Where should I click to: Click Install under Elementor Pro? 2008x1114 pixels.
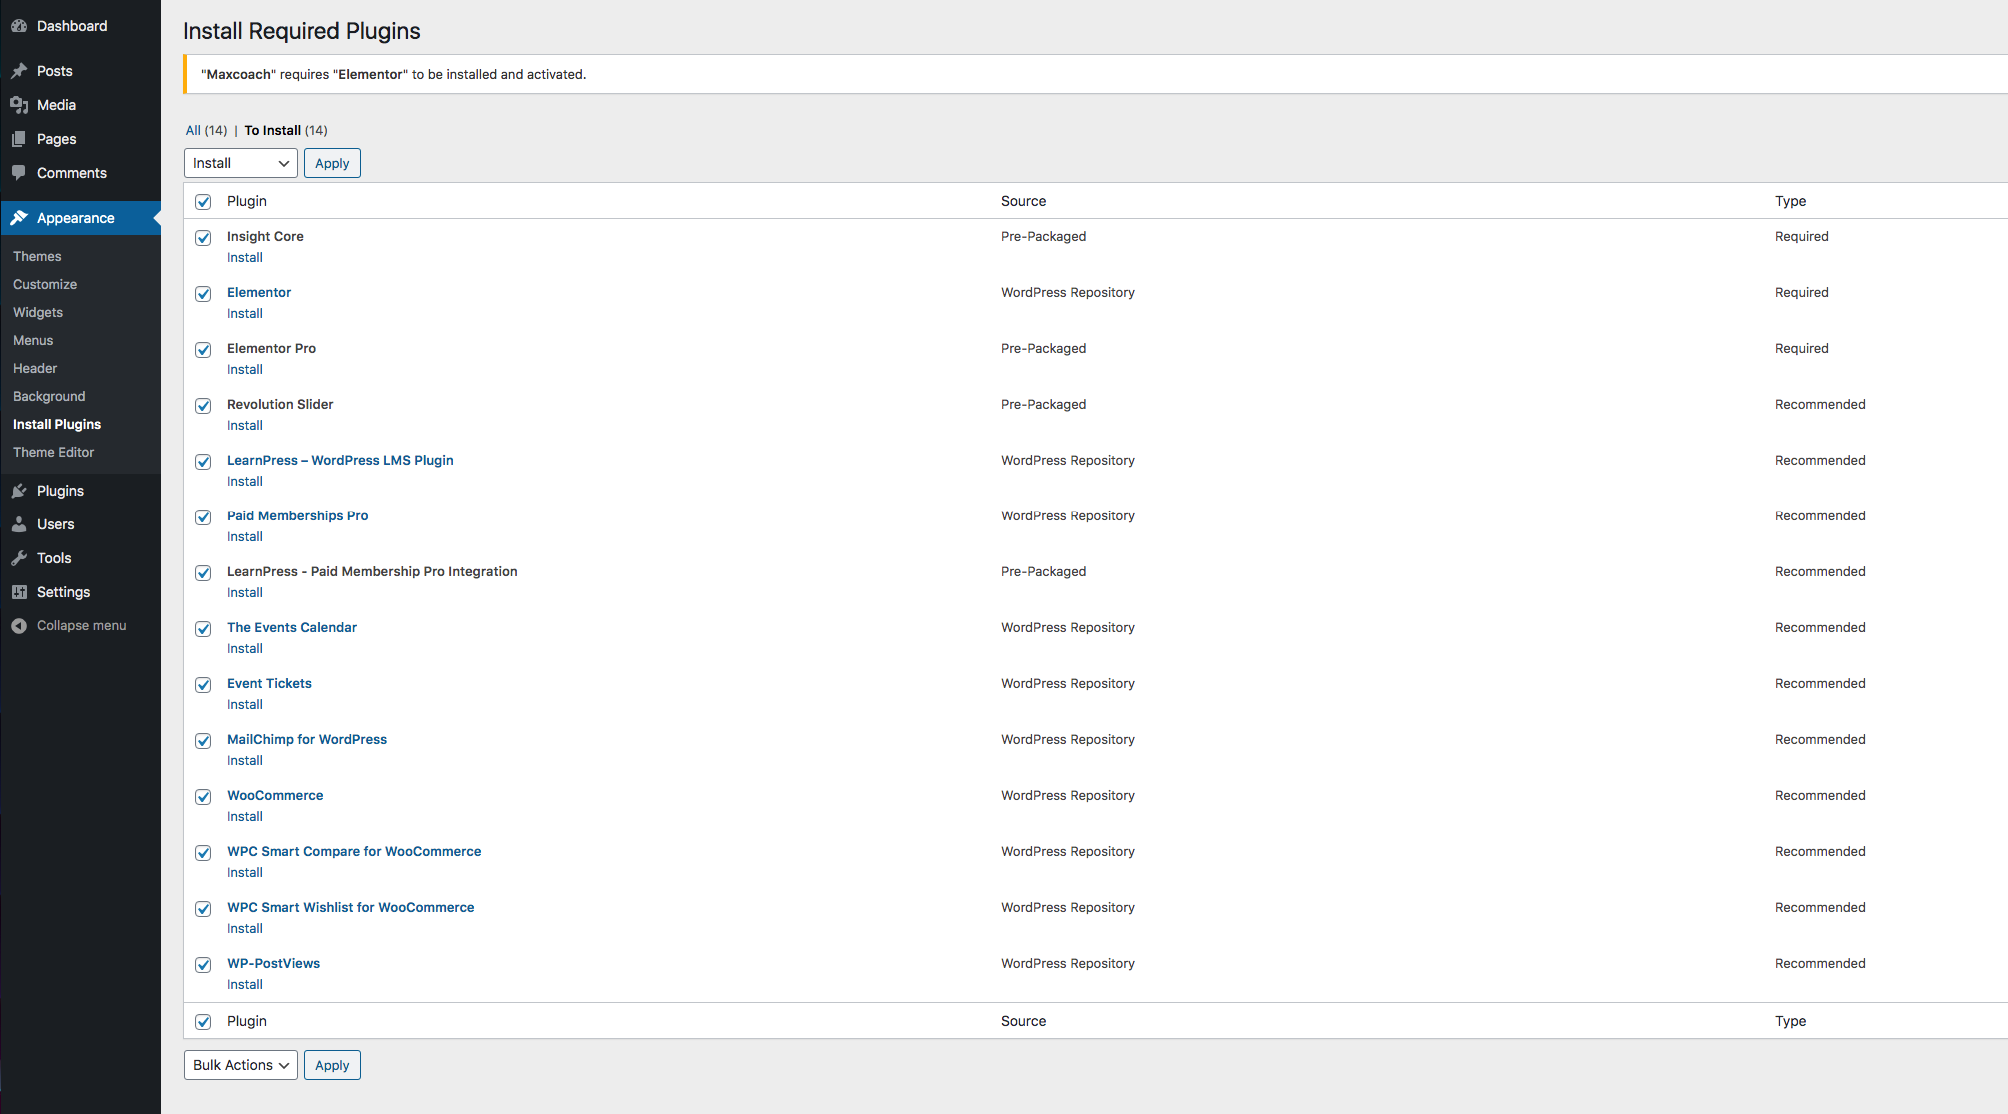245,369
